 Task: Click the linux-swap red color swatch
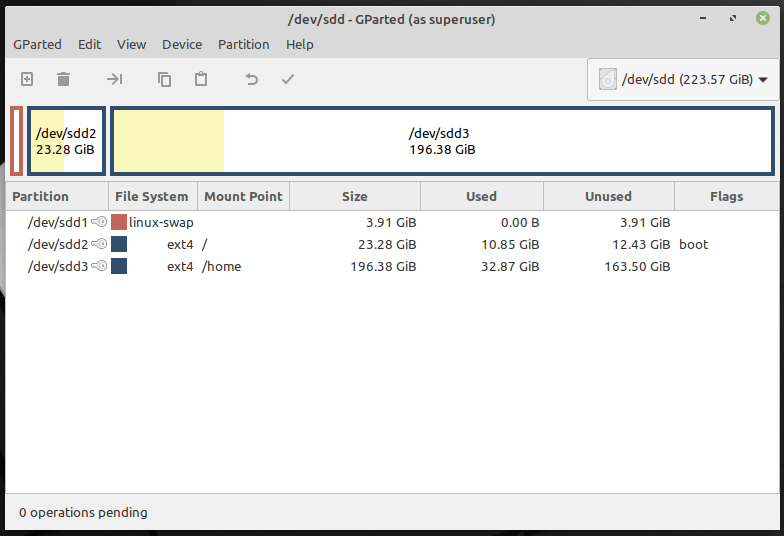click(119, 222)
